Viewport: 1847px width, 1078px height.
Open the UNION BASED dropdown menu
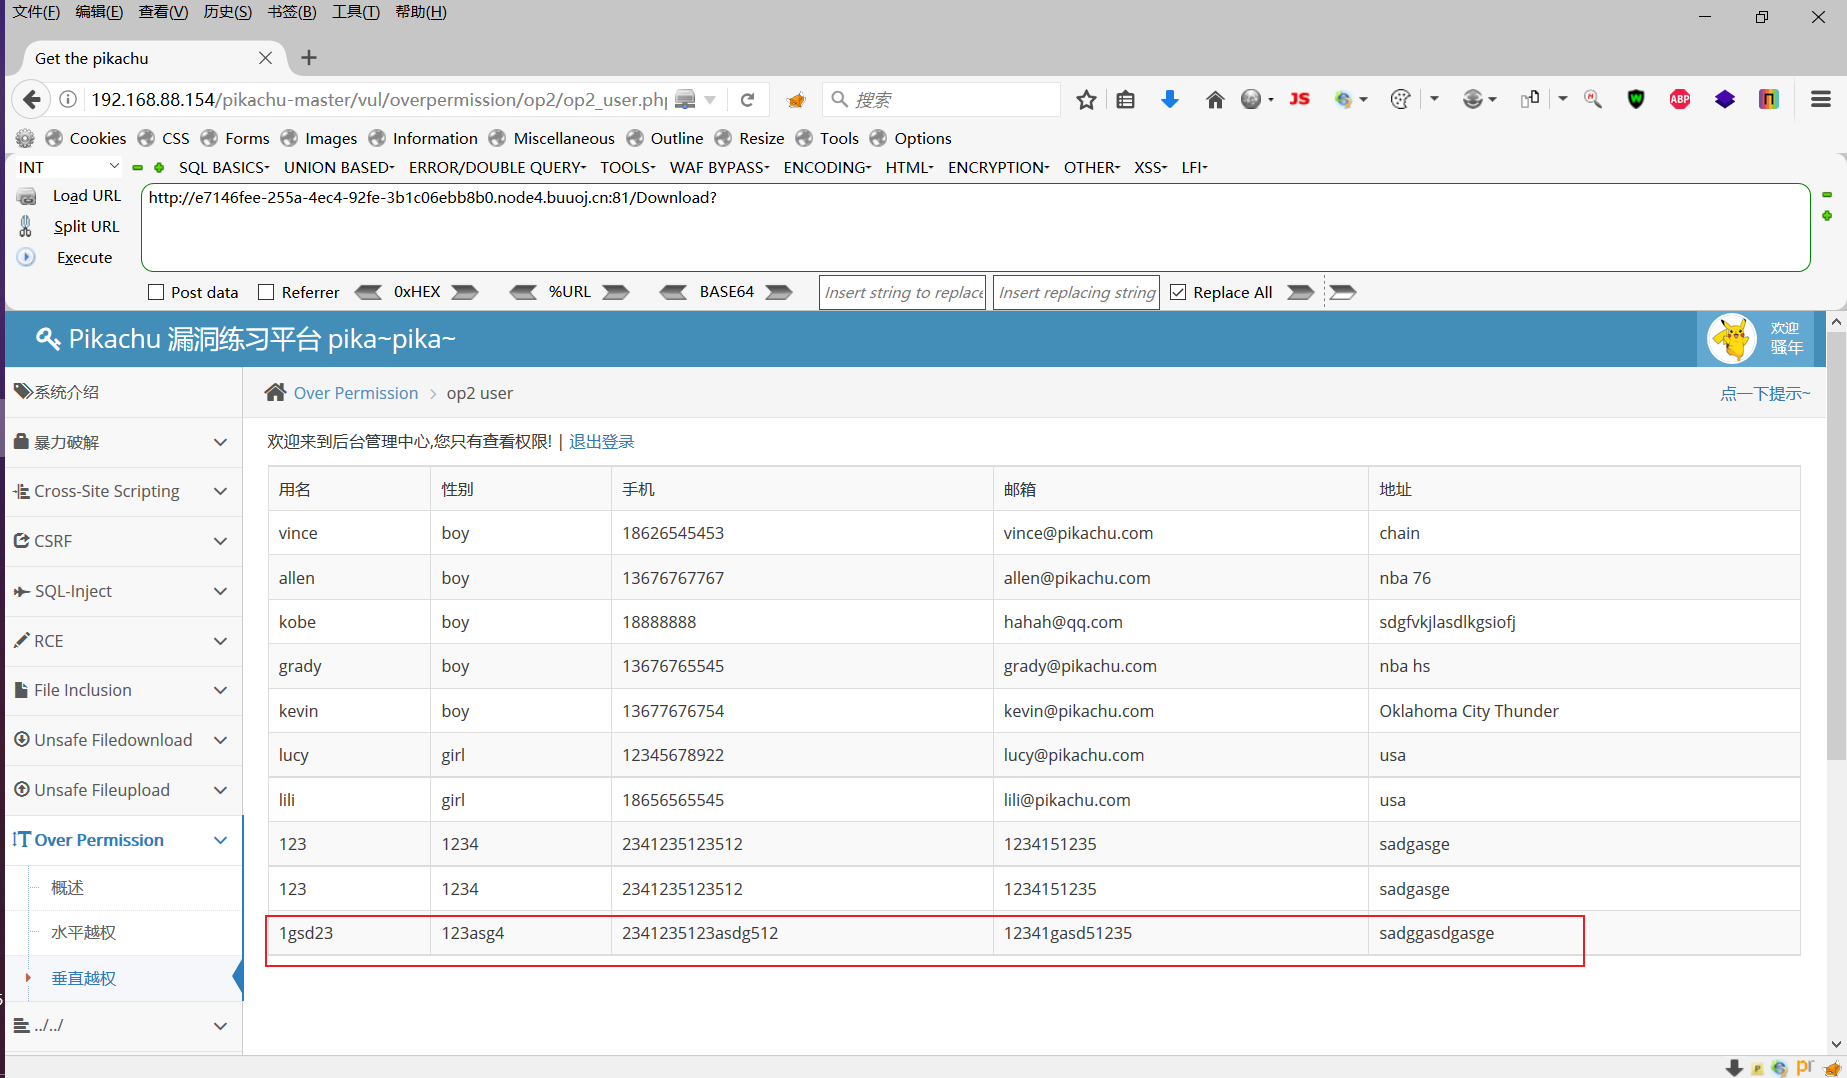click(x=339, y=167)
